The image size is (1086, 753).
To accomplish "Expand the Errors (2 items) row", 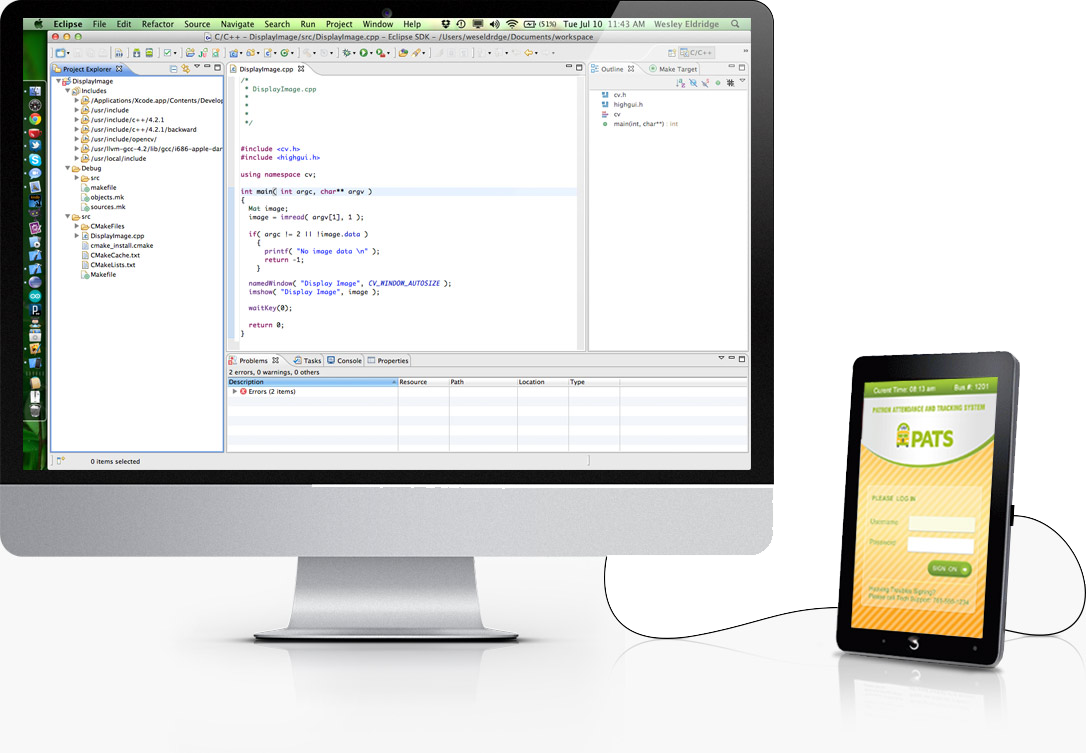I will (235, 391).
